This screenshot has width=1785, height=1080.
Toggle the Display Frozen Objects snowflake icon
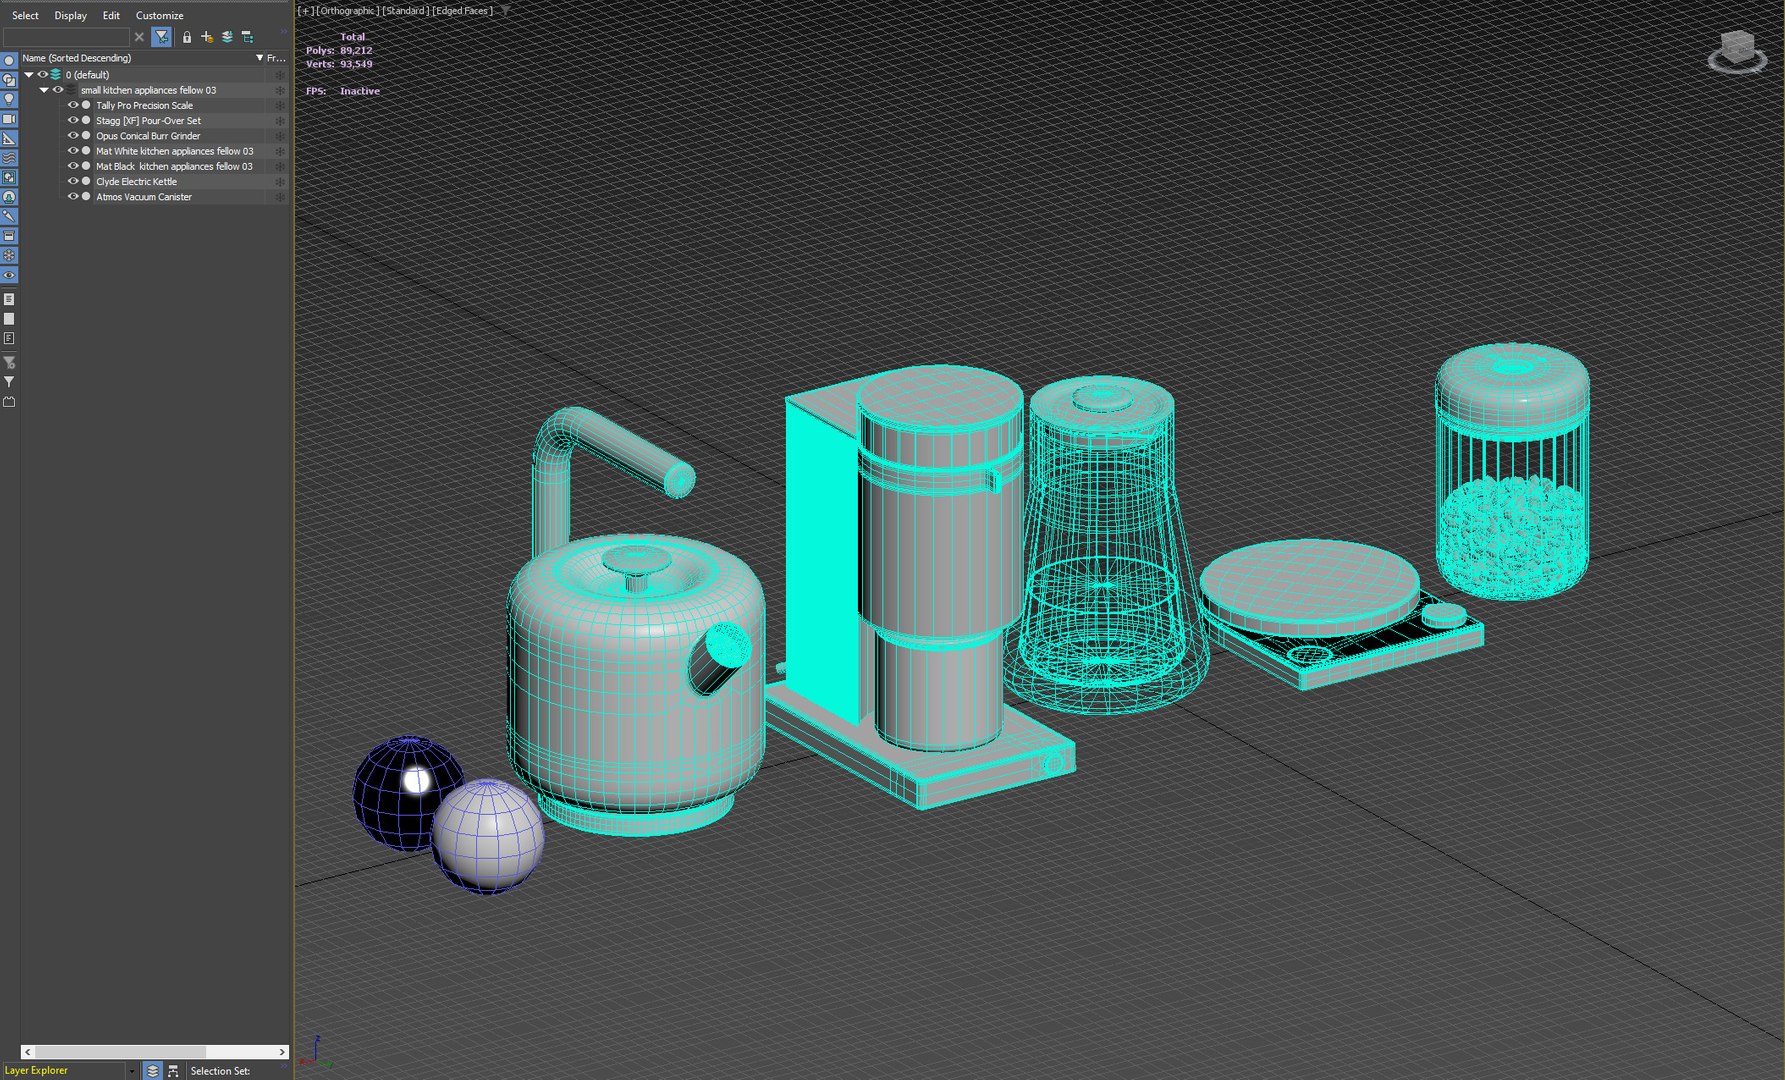[9, 255]
